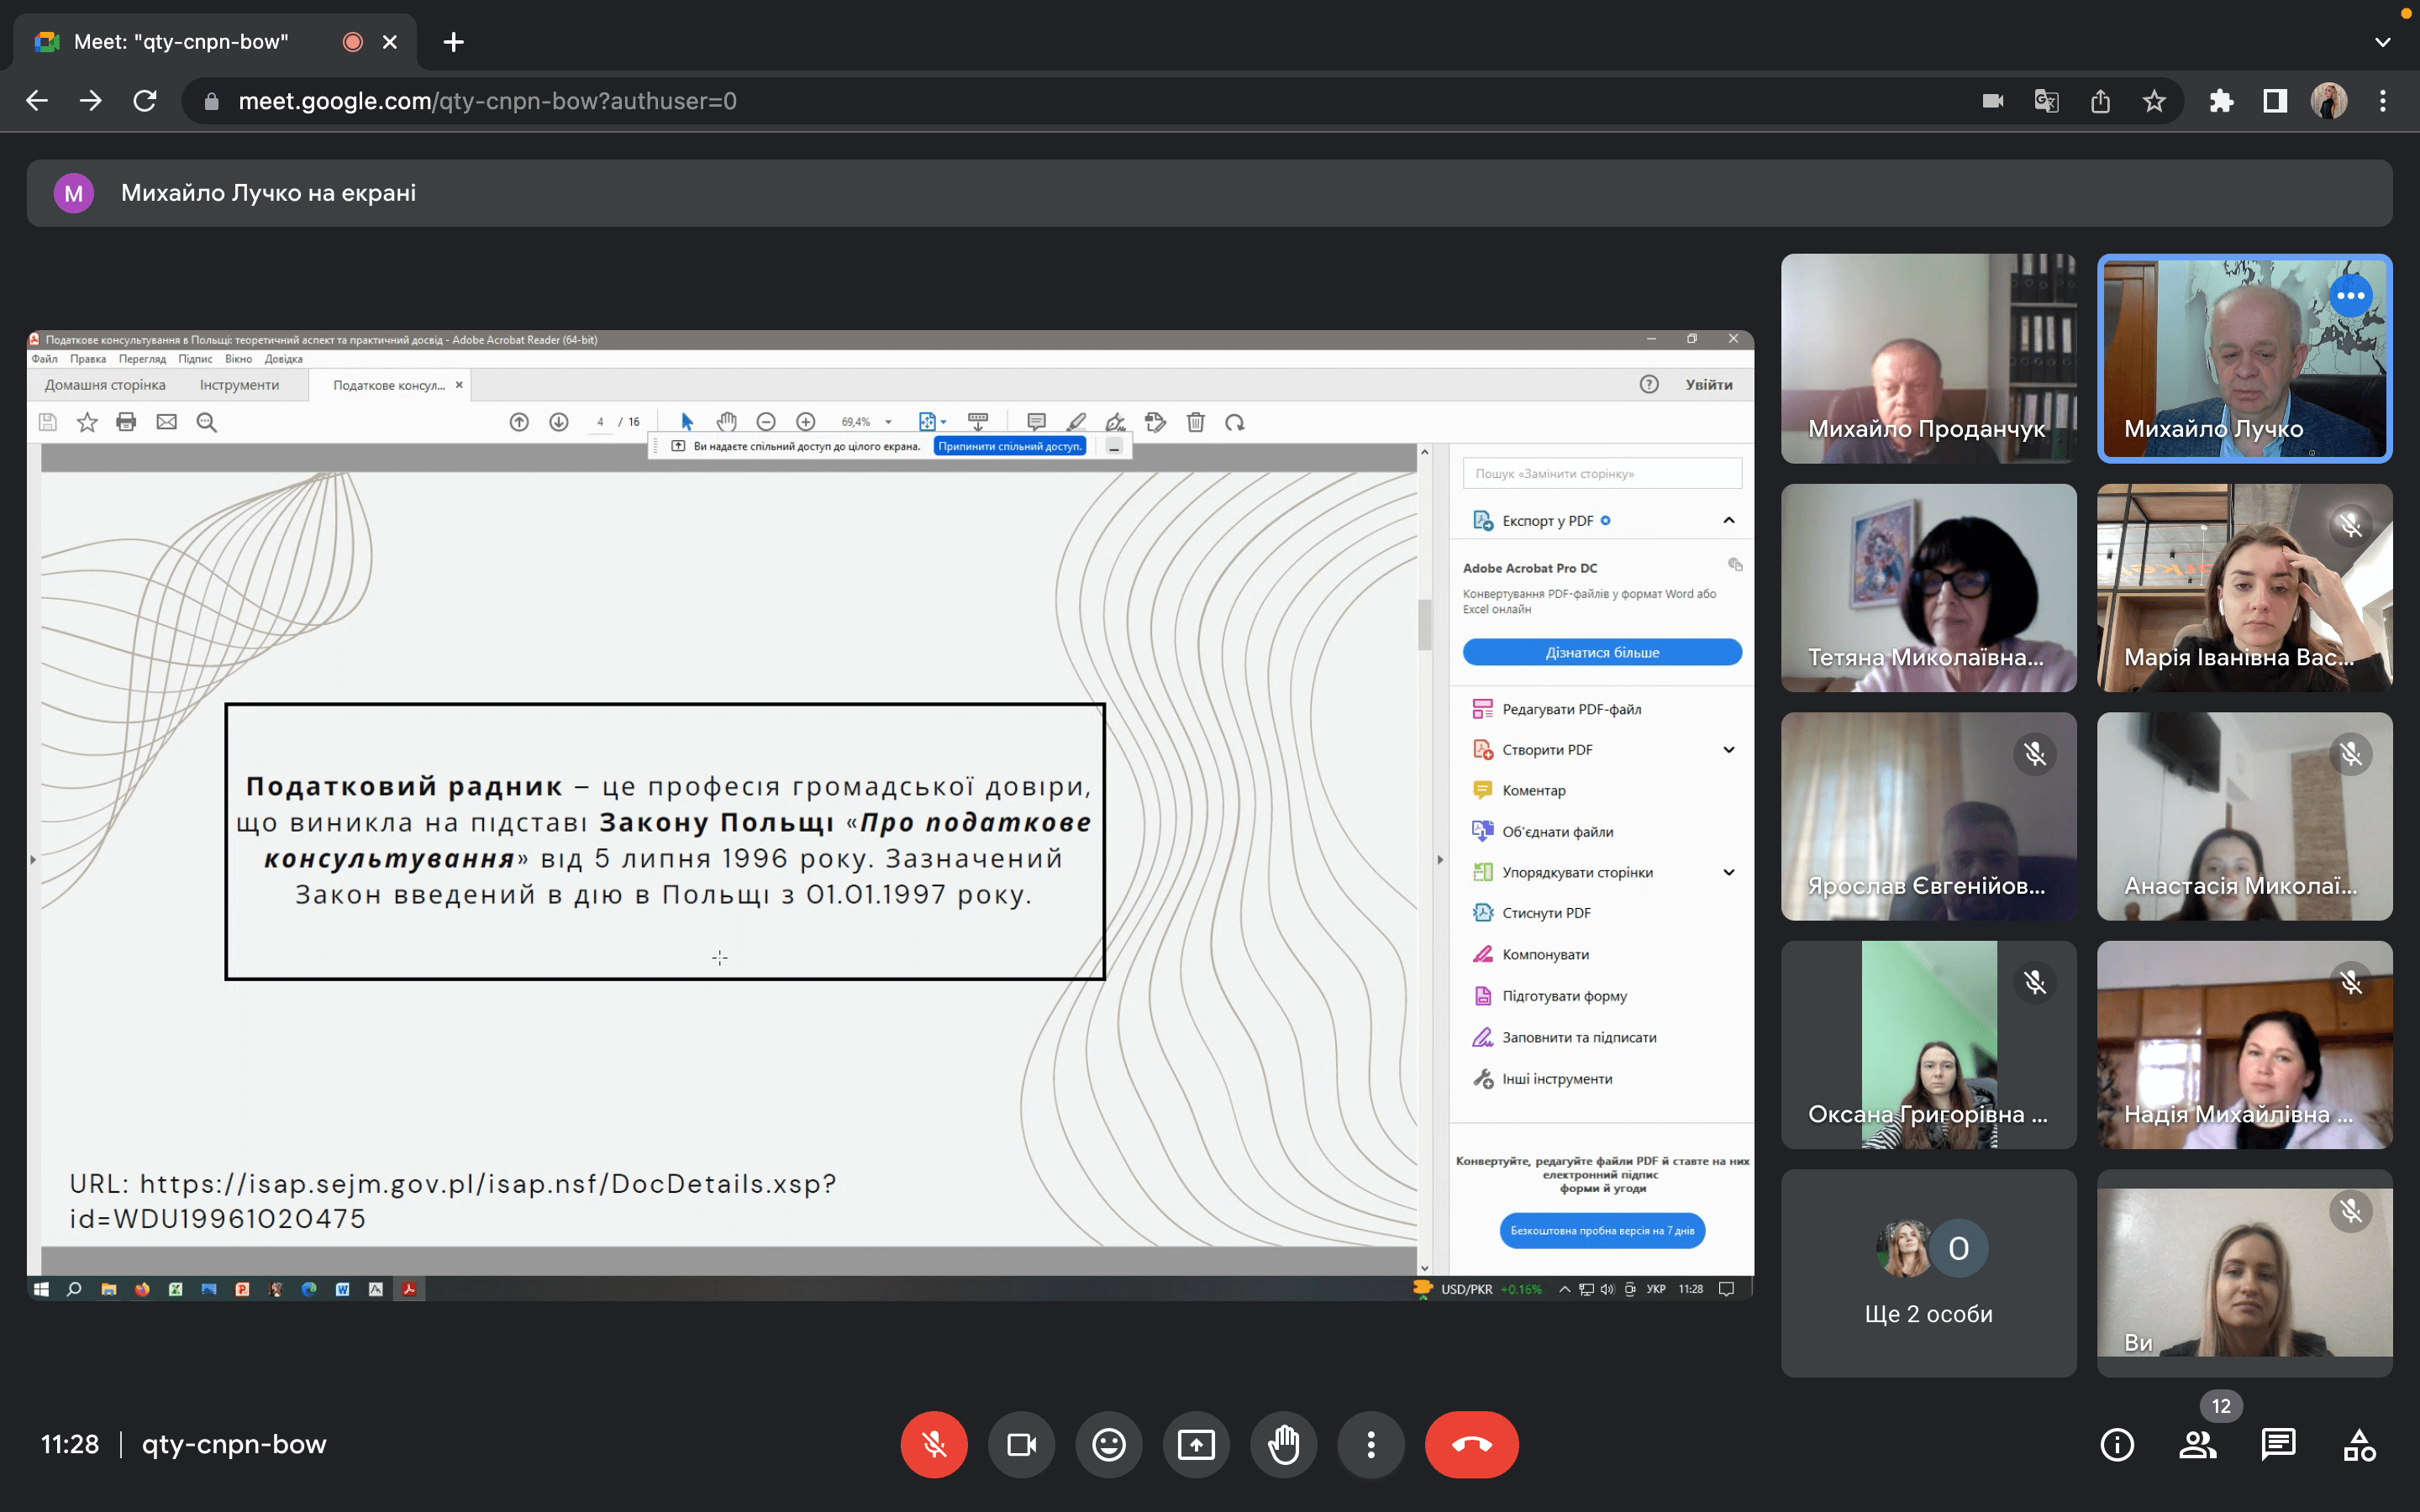This screenshot has width=2420, height=1512.
Task: Show the participants list icon
Action: coord(2198,1444)
